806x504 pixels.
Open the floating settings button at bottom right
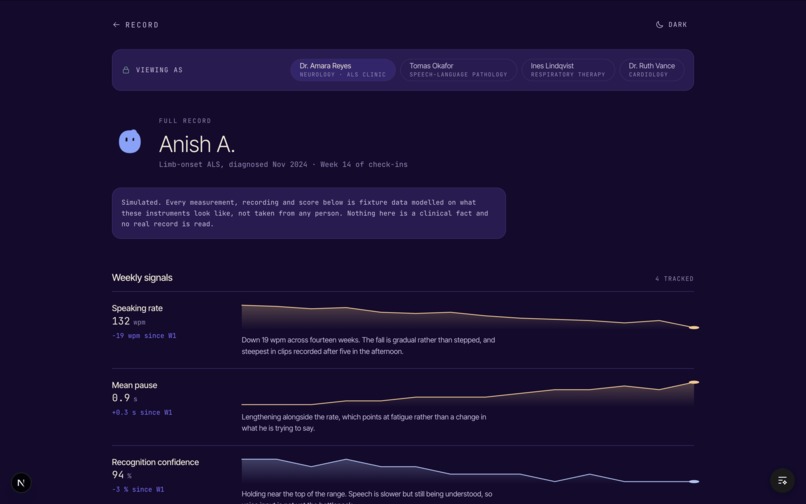click(x=782, y=480)
